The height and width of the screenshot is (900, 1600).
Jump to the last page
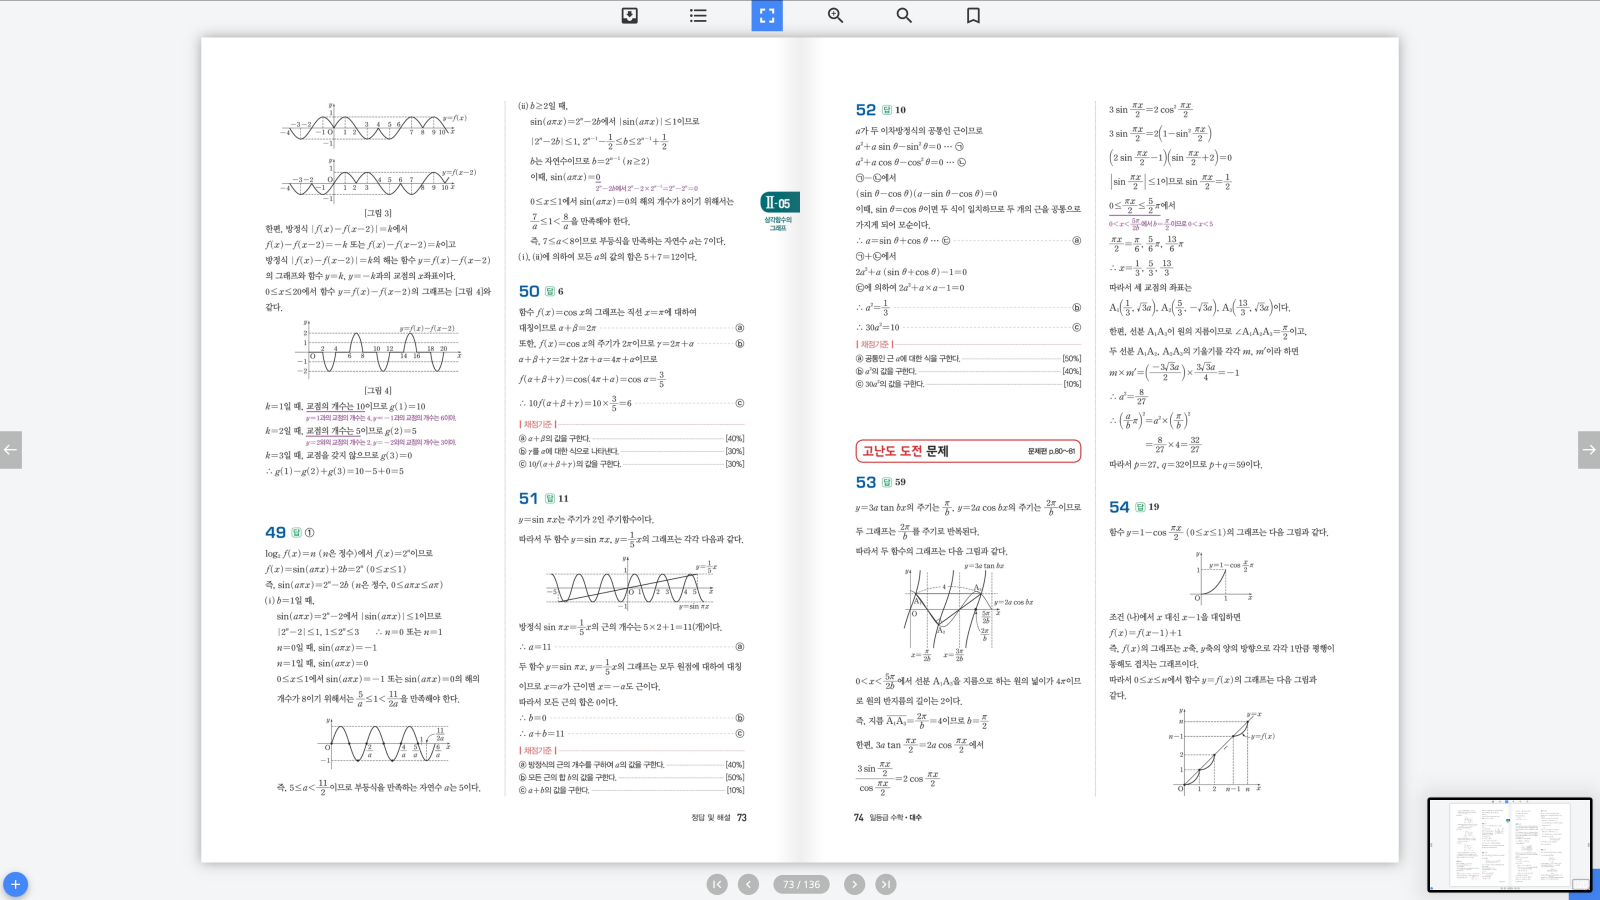point(886,884)
